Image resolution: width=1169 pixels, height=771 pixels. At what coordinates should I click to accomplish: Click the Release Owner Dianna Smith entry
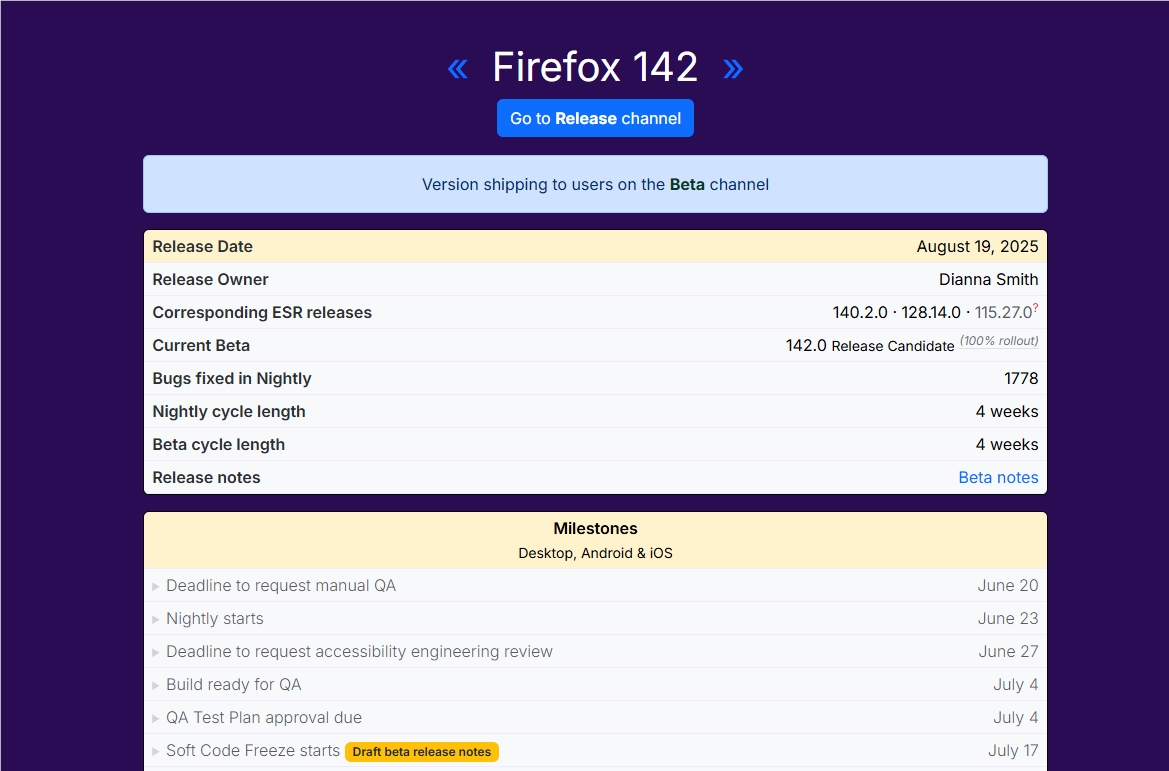[988, 279]
